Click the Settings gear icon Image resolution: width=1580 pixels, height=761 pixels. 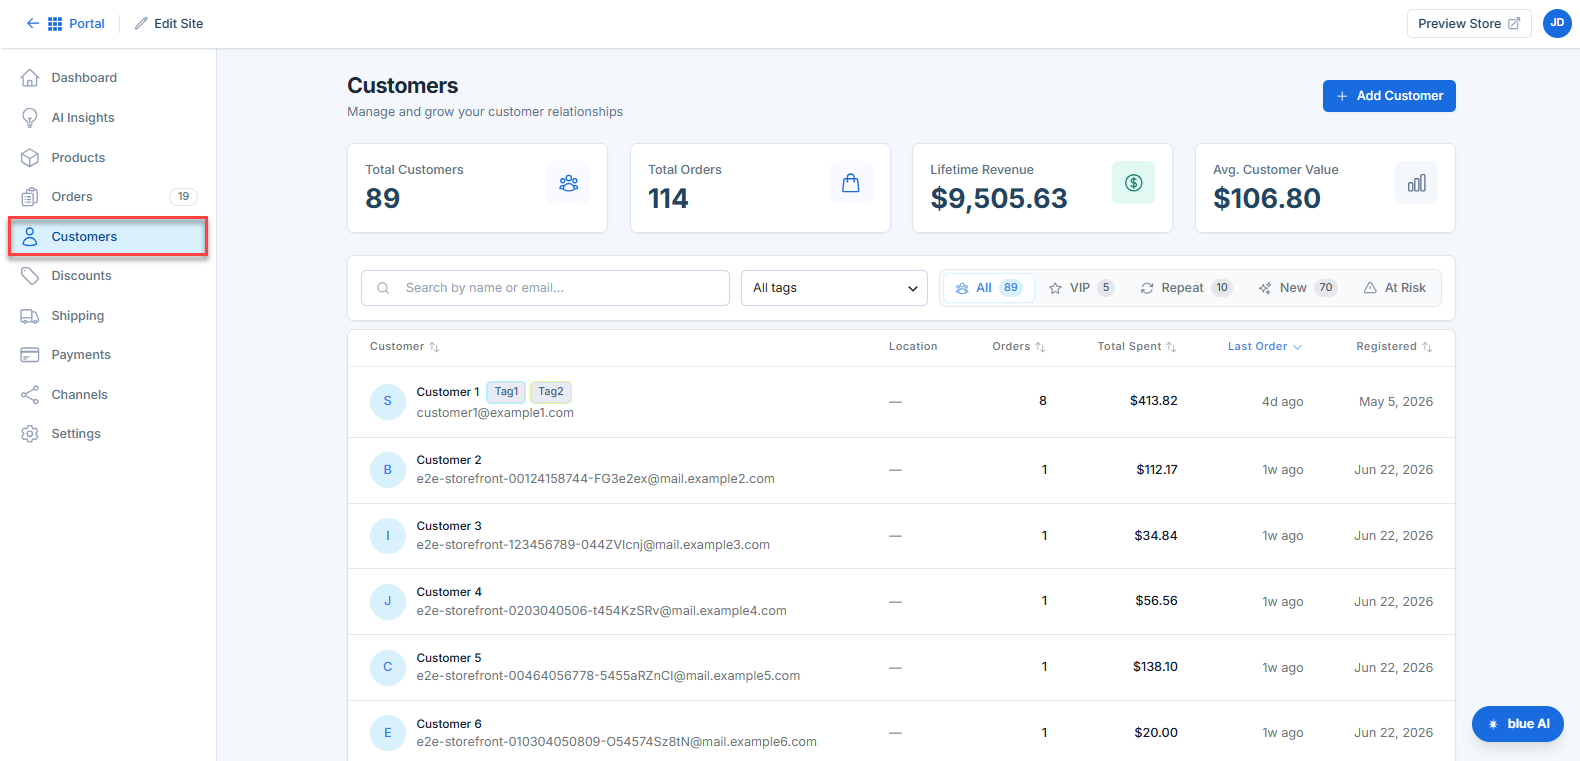point(30,434)
